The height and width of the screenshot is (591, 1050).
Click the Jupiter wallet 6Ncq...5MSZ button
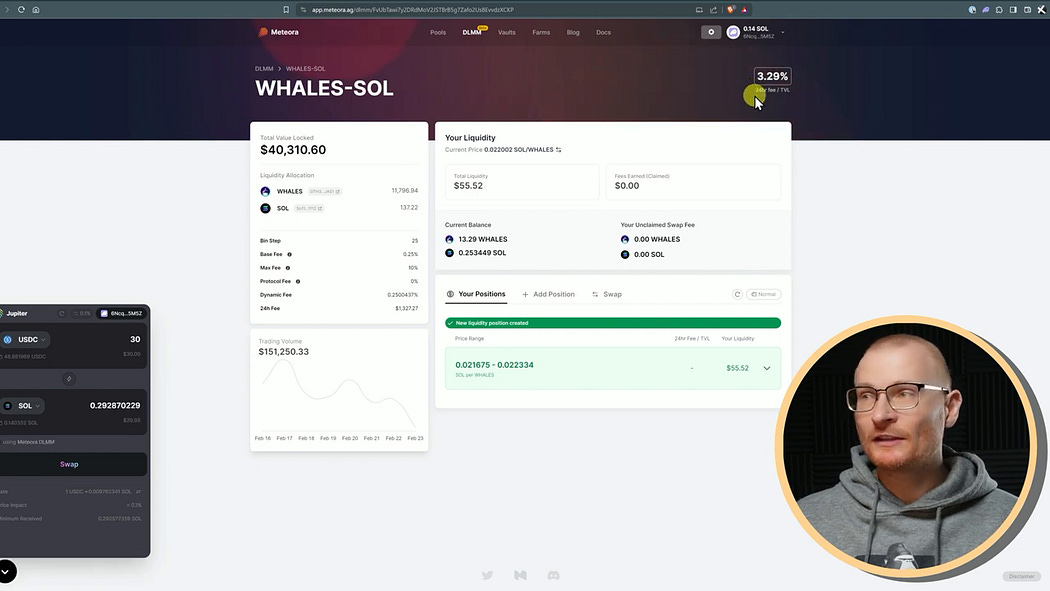121,313
